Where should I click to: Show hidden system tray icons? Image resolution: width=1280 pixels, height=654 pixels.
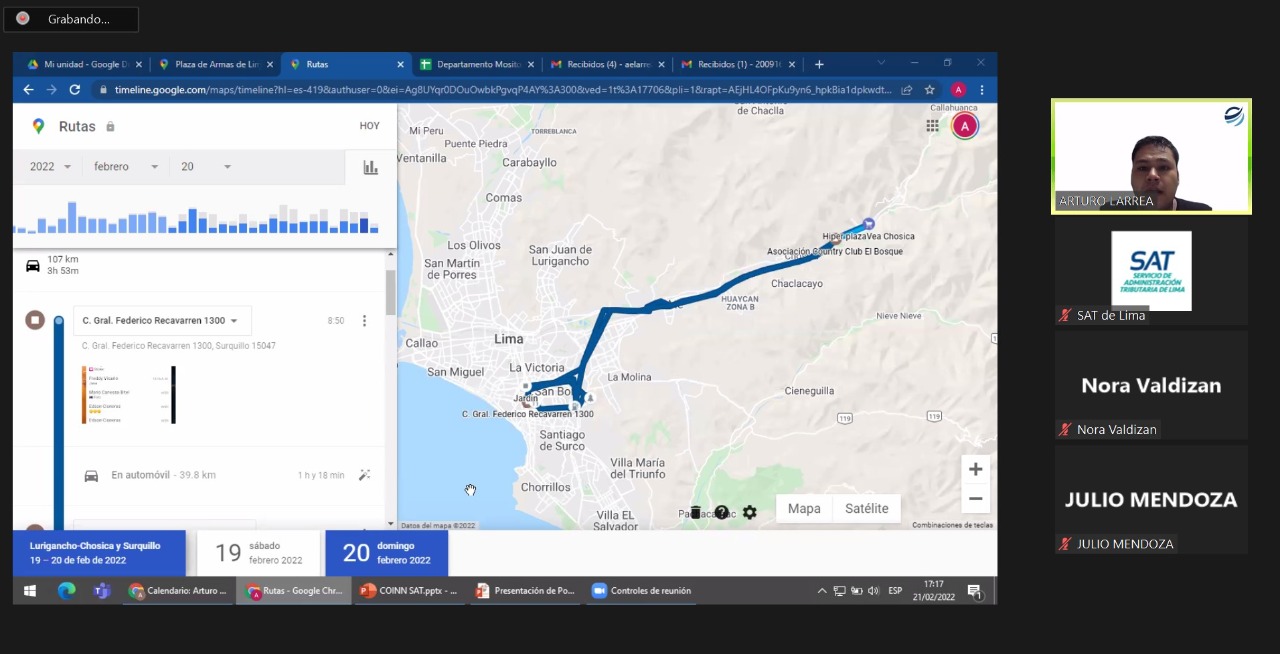point(822,591)
